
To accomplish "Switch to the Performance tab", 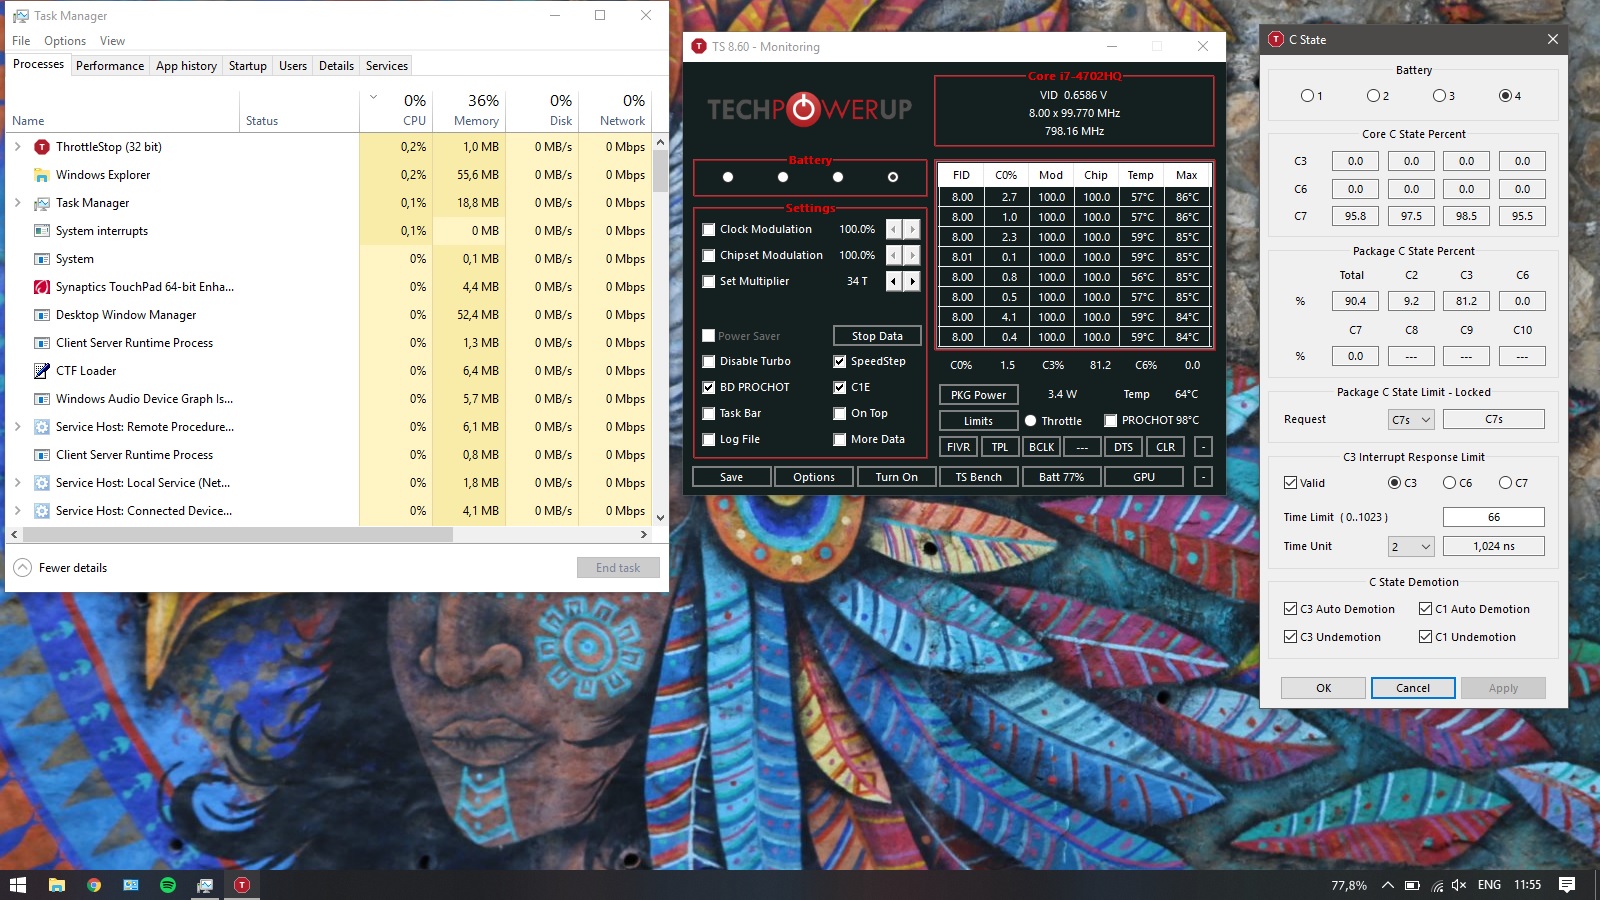I will (x=110, y=66).
